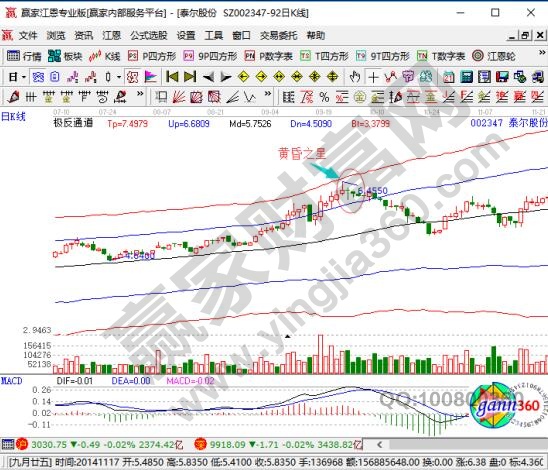
Task: Open the 公式选股 menu
Action: [x=149, y=35]
